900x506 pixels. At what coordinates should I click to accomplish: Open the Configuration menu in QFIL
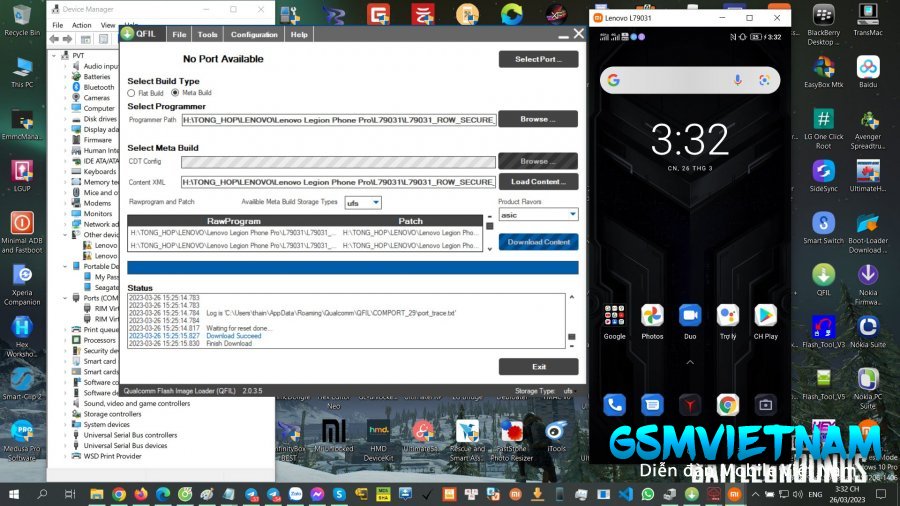tap(254, 34)
